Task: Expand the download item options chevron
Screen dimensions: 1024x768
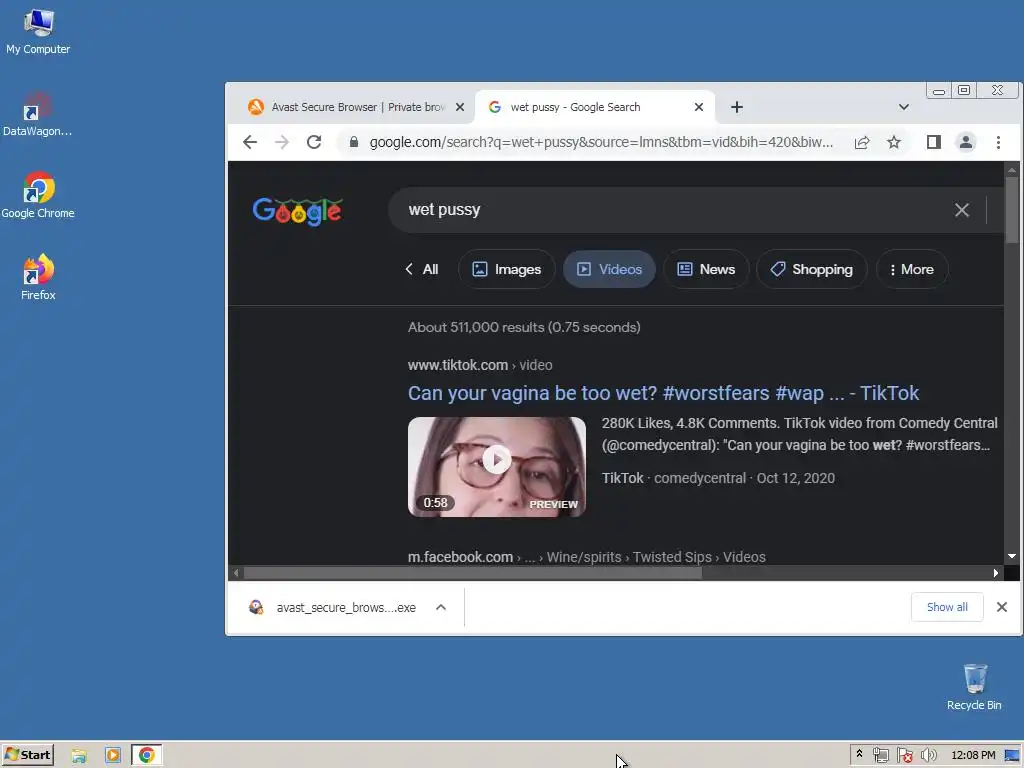Action: [441, 607]
